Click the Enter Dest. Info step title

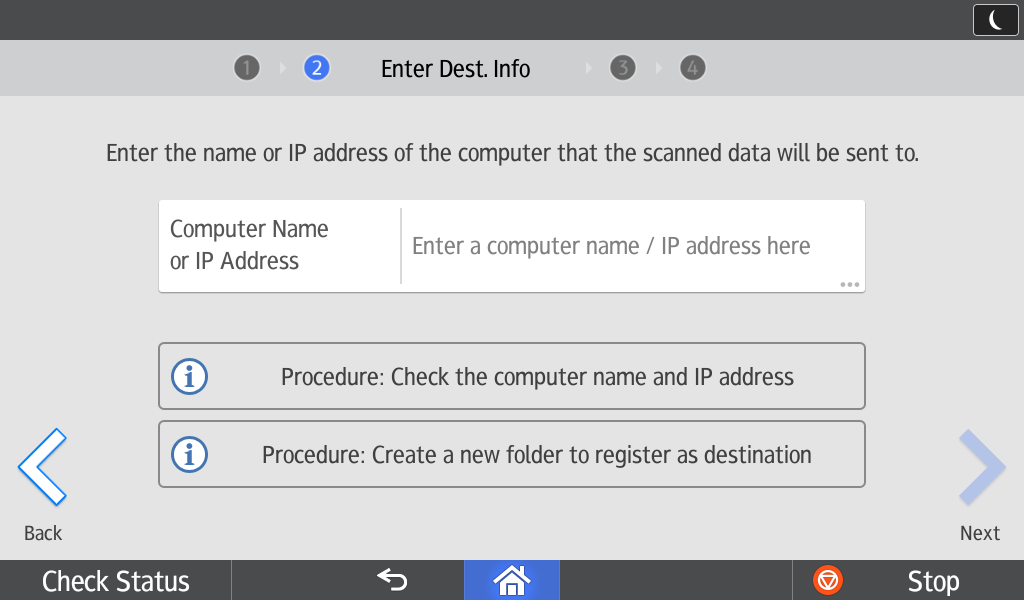[455, 69]
